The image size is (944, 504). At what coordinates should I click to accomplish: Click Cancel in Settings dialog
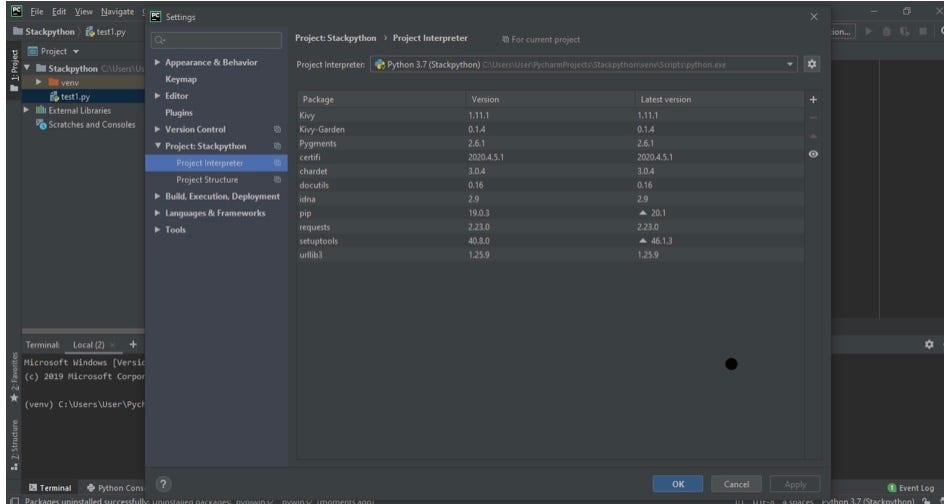click(736, 484)
